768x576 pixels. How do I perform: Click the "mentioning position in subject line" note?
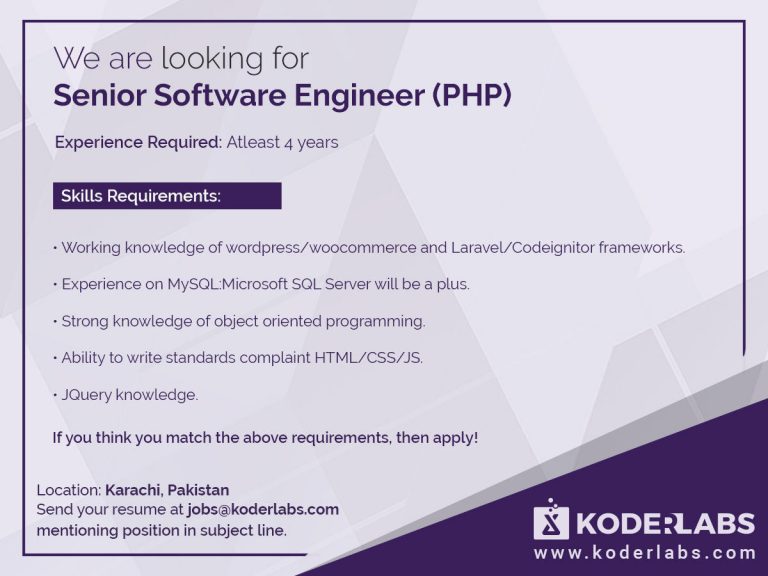(161, 529)
